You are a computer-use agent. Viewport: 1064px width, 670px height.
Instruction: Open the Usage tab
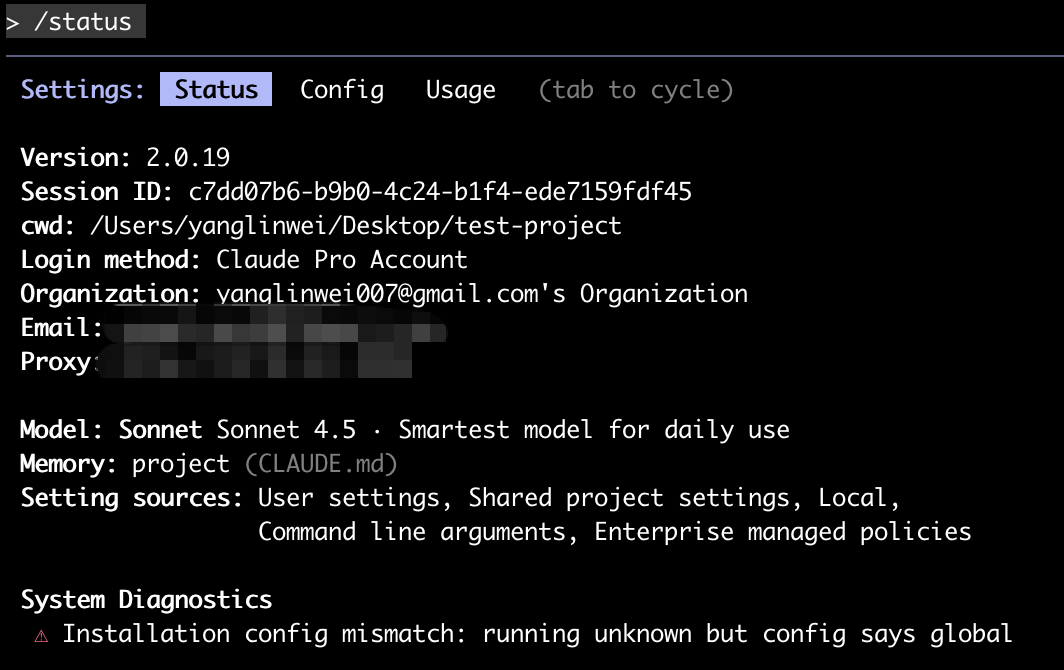[x=460, y=90]
